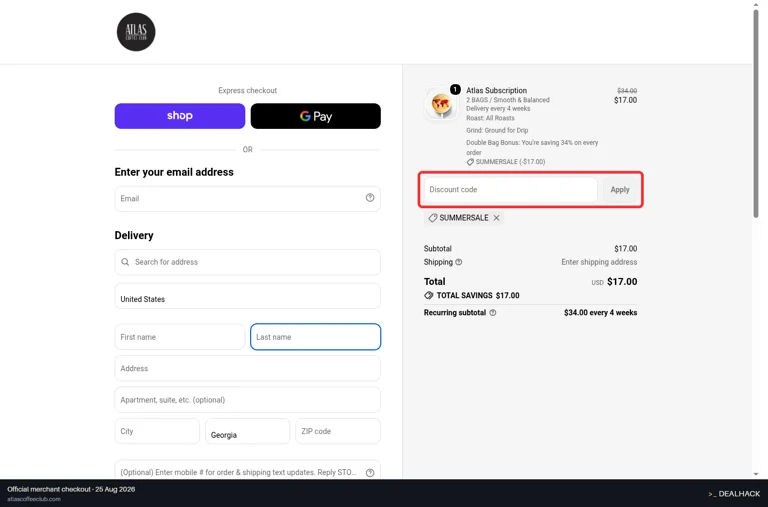
Task: Click the SUMMERSALE tag icon chip
Action: coord(432,218)
